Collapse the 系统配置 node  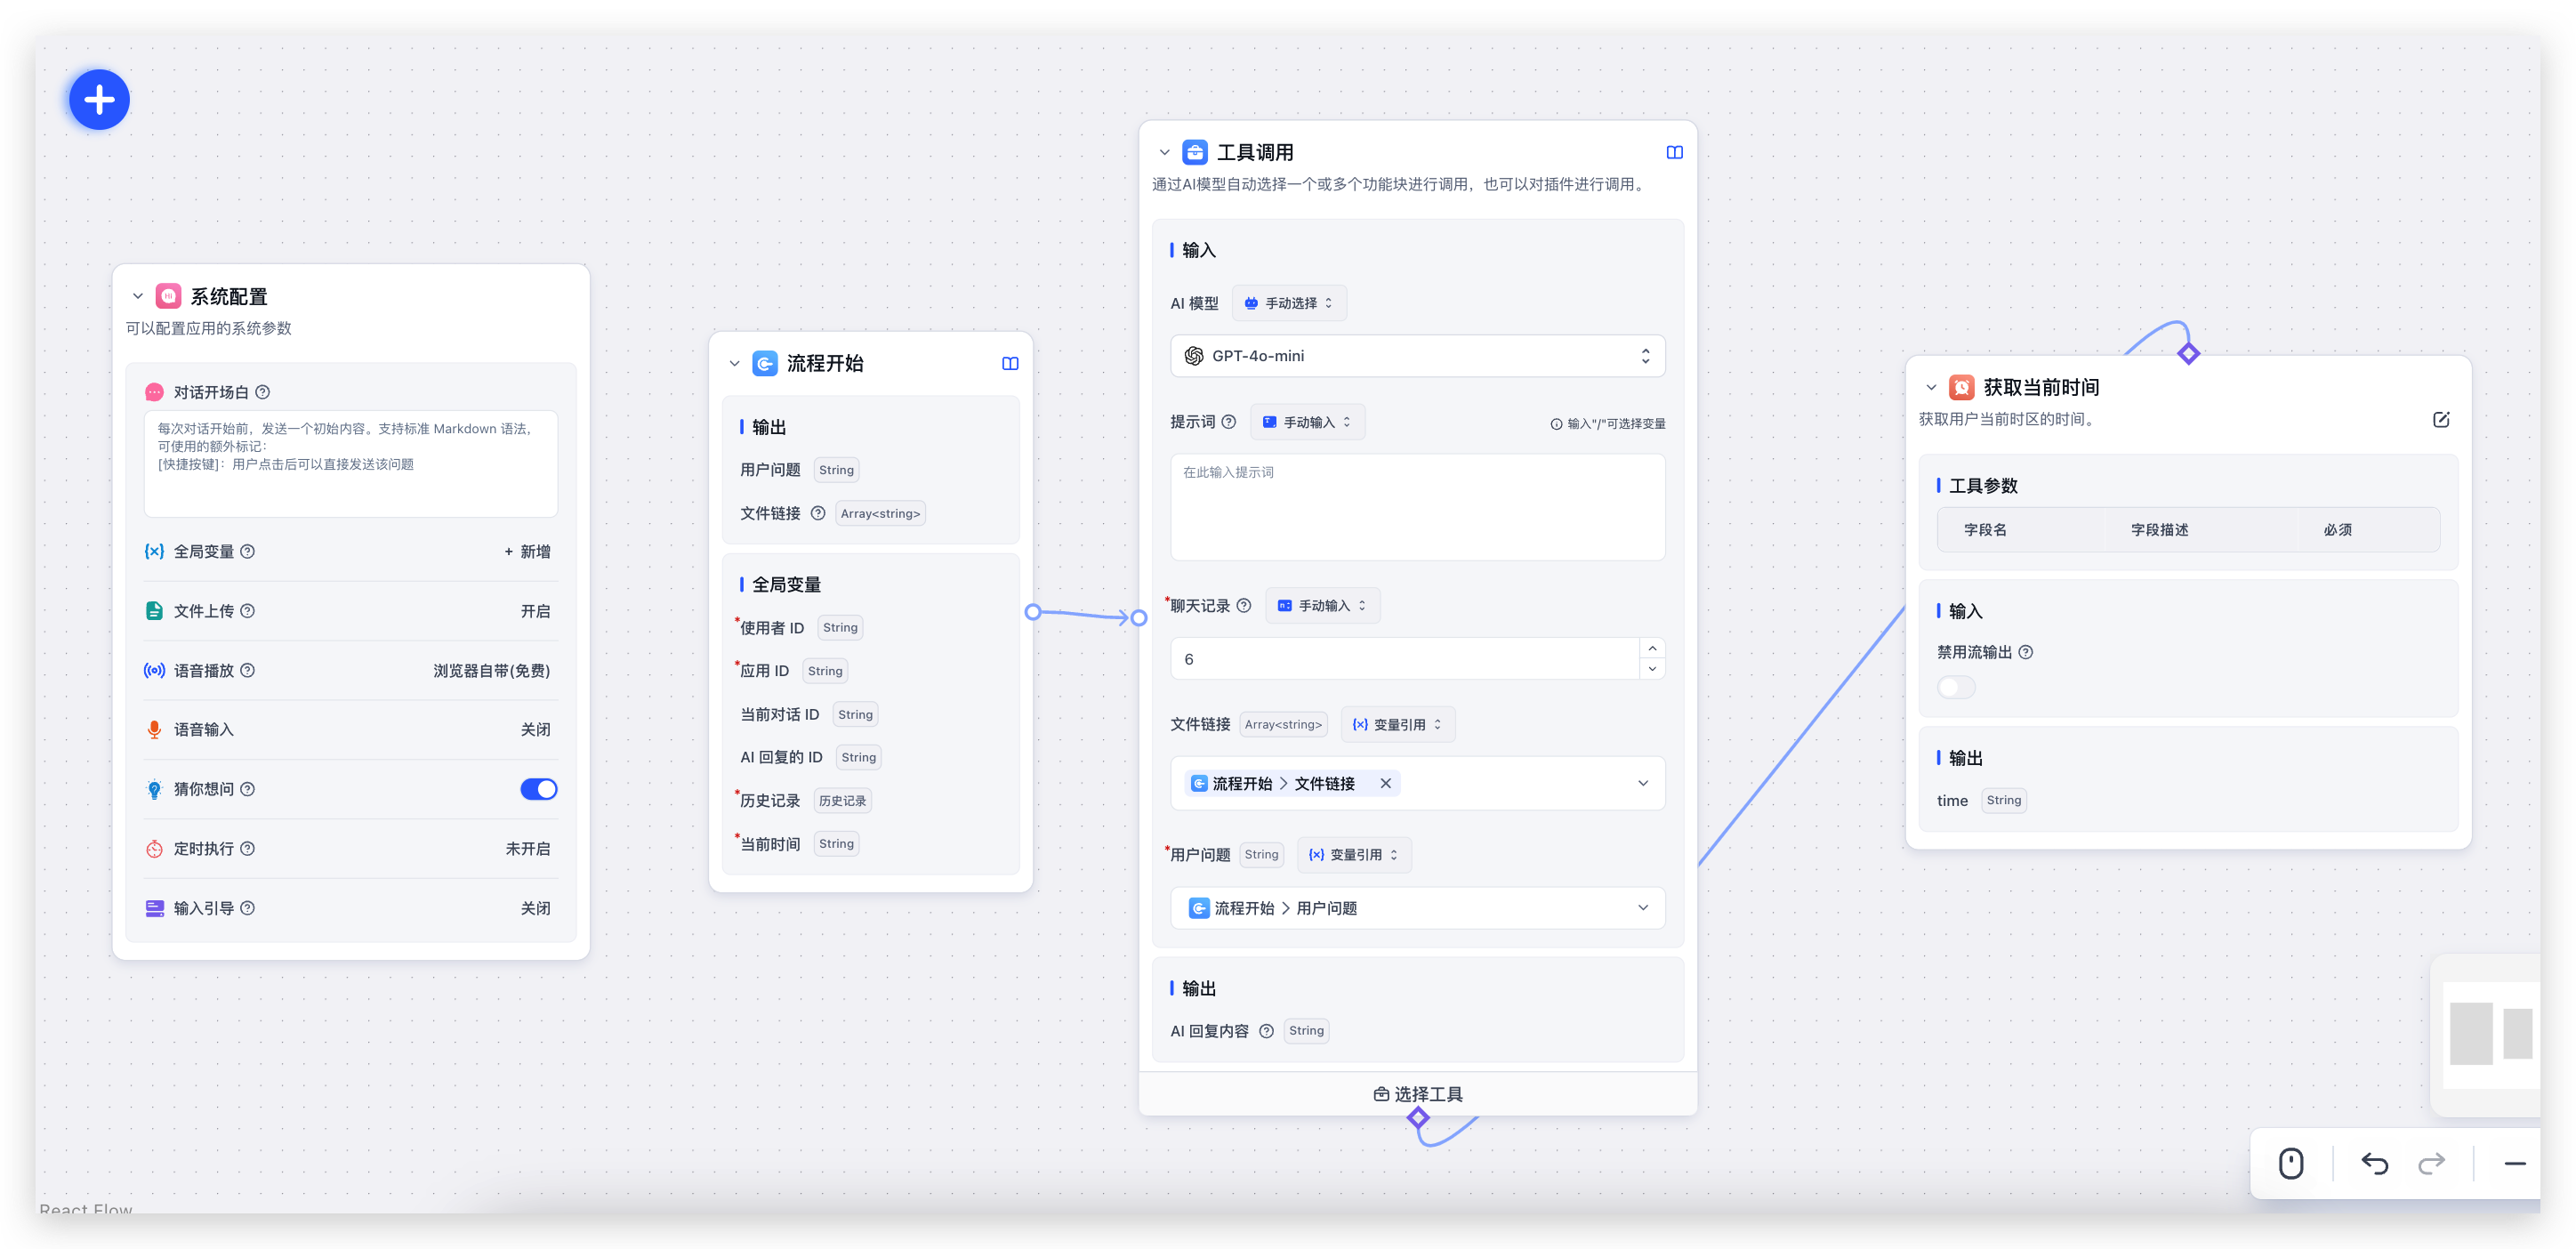click(x=138, y=296)
